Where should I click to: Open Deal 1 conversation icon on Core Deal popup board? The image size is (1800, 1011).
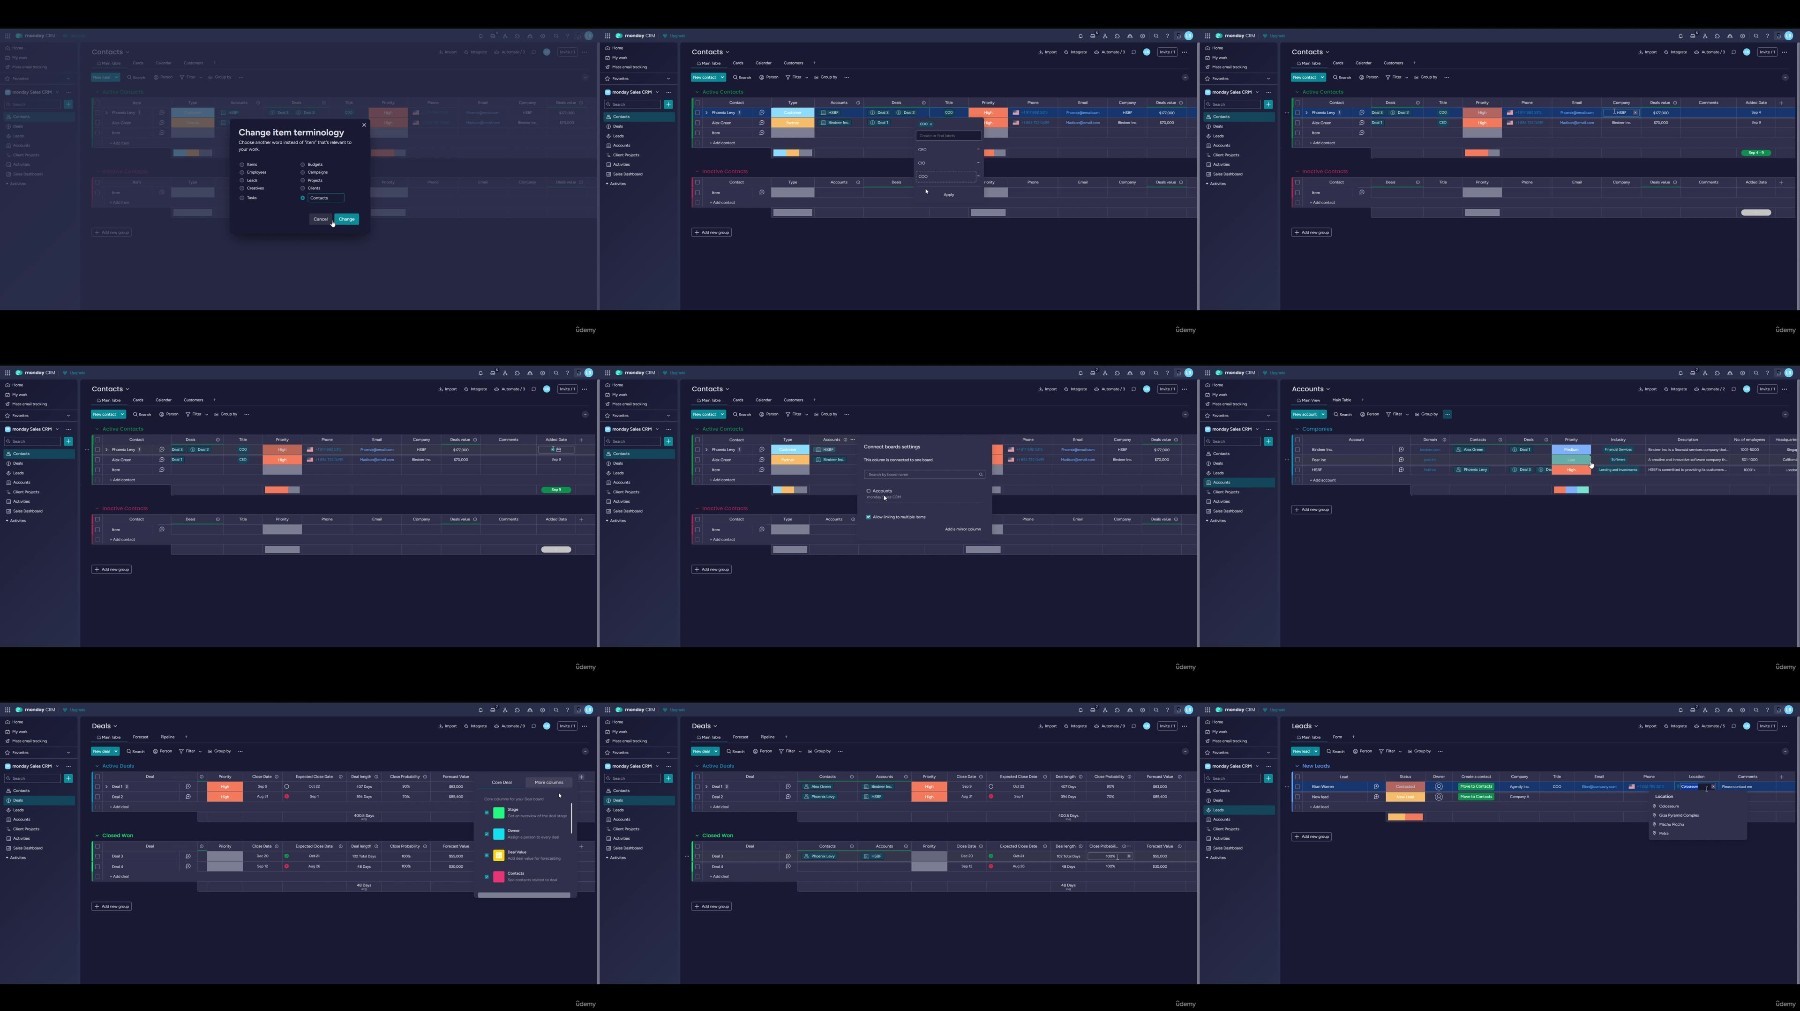(x=188, y=787)
